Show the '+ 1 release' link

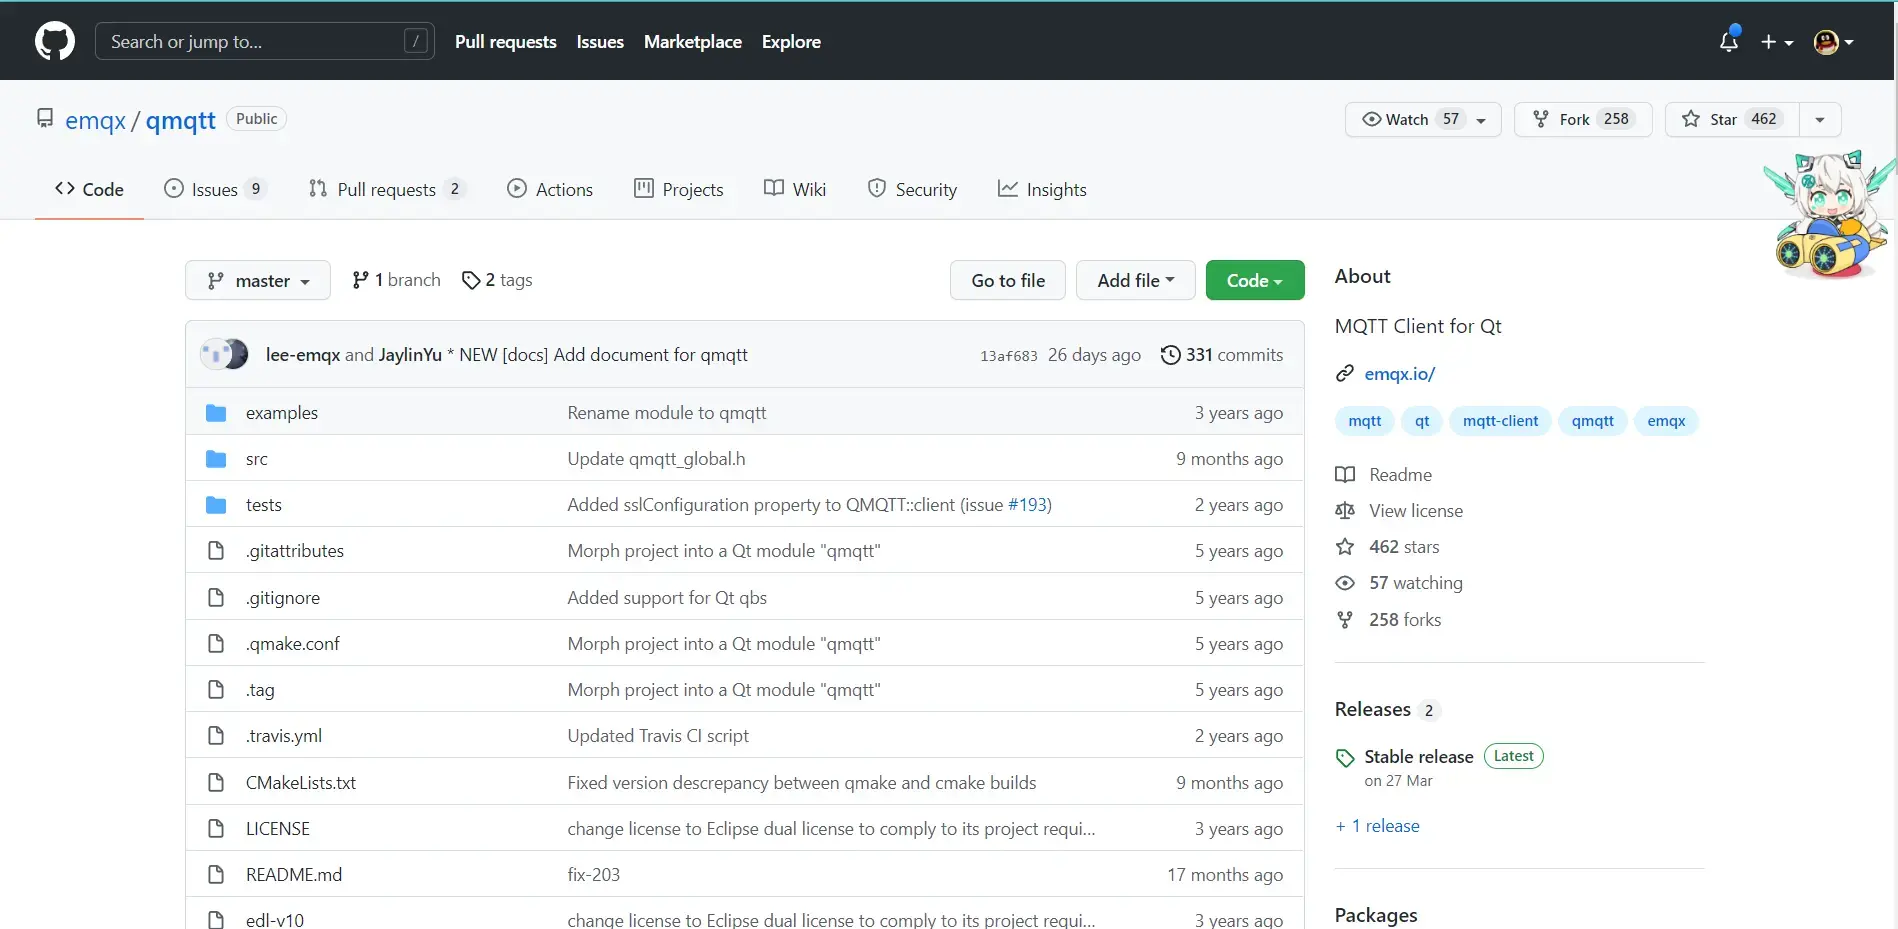(1377, 826)
